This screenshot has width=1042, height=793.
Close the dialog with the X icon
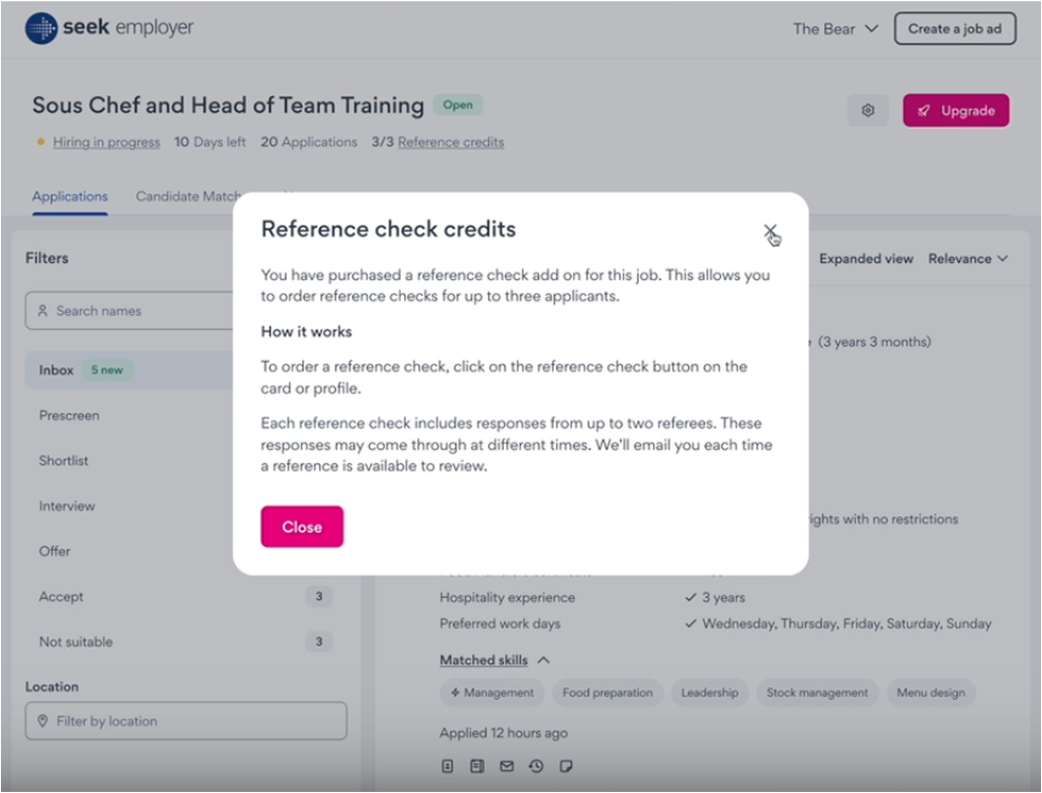770,232
